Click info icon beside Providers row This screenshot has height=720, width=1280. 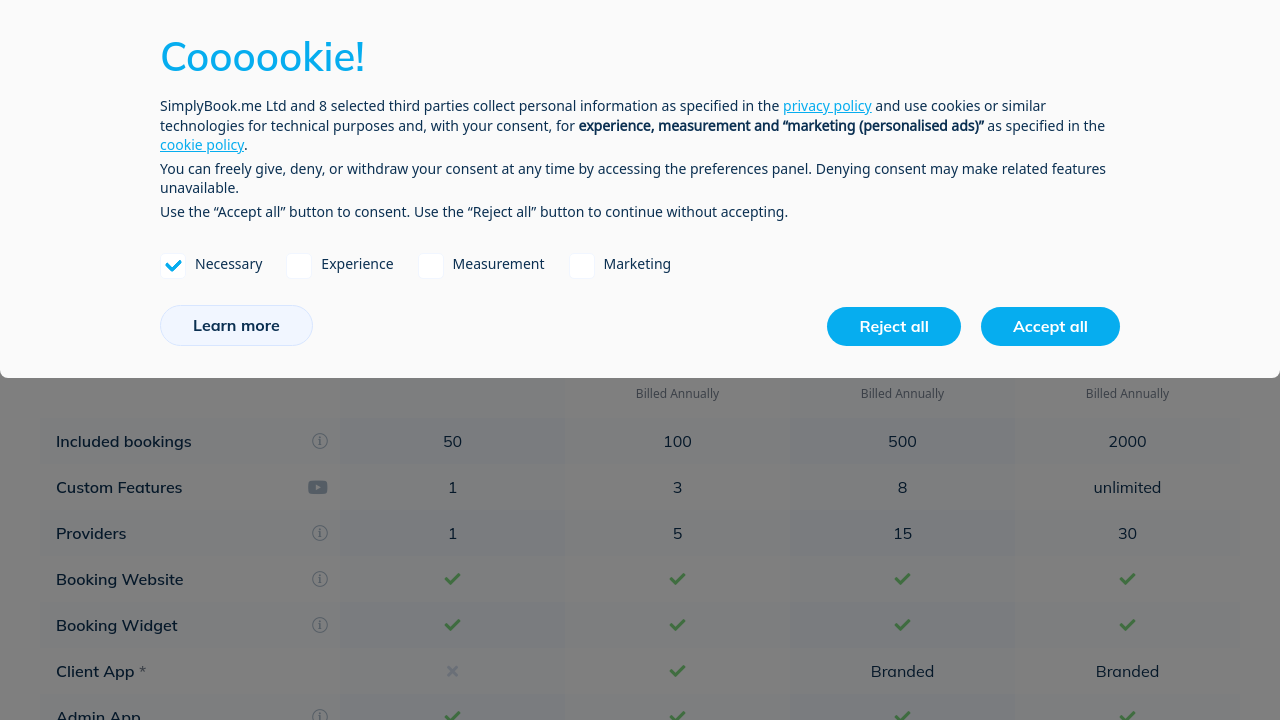tap(320, 533)
